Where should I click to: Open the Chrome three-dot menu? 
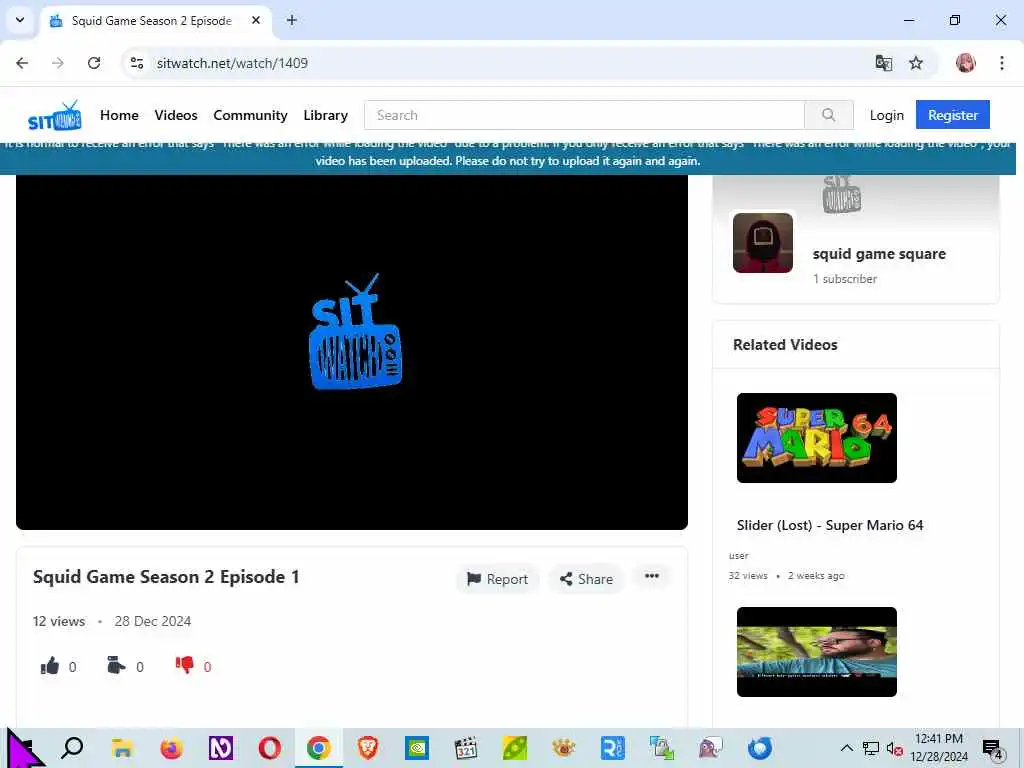(x=1001, y=63)
